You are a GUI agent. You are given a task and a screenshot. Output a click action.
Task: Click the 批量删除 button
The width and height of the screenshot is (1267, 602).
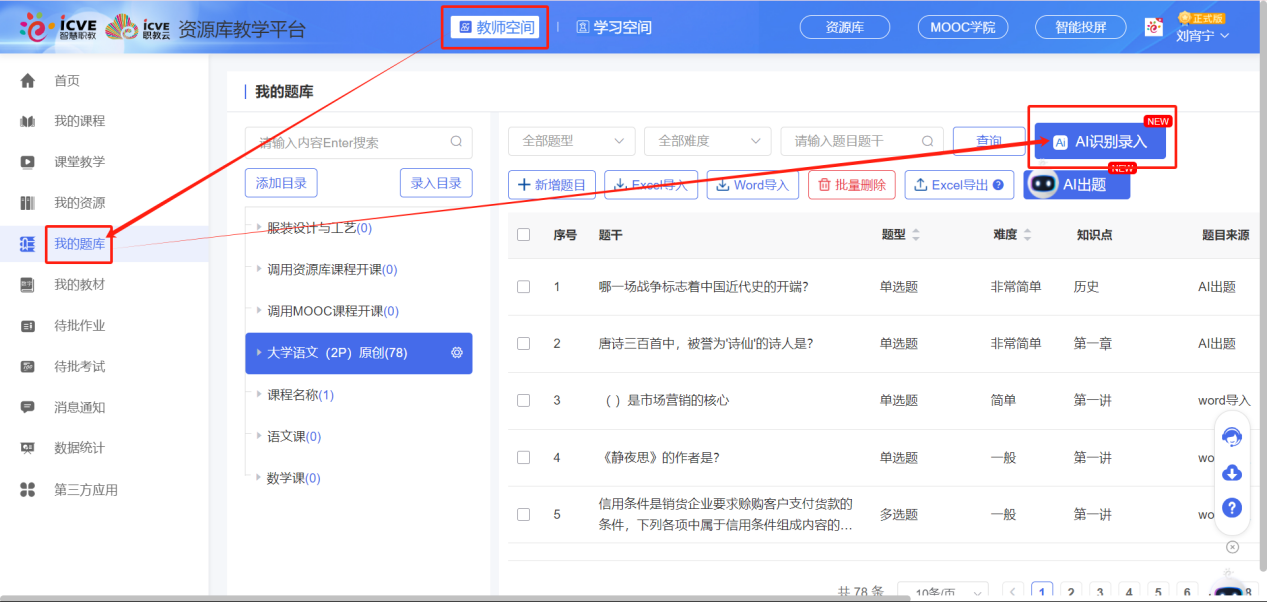(x=852, y=185)
